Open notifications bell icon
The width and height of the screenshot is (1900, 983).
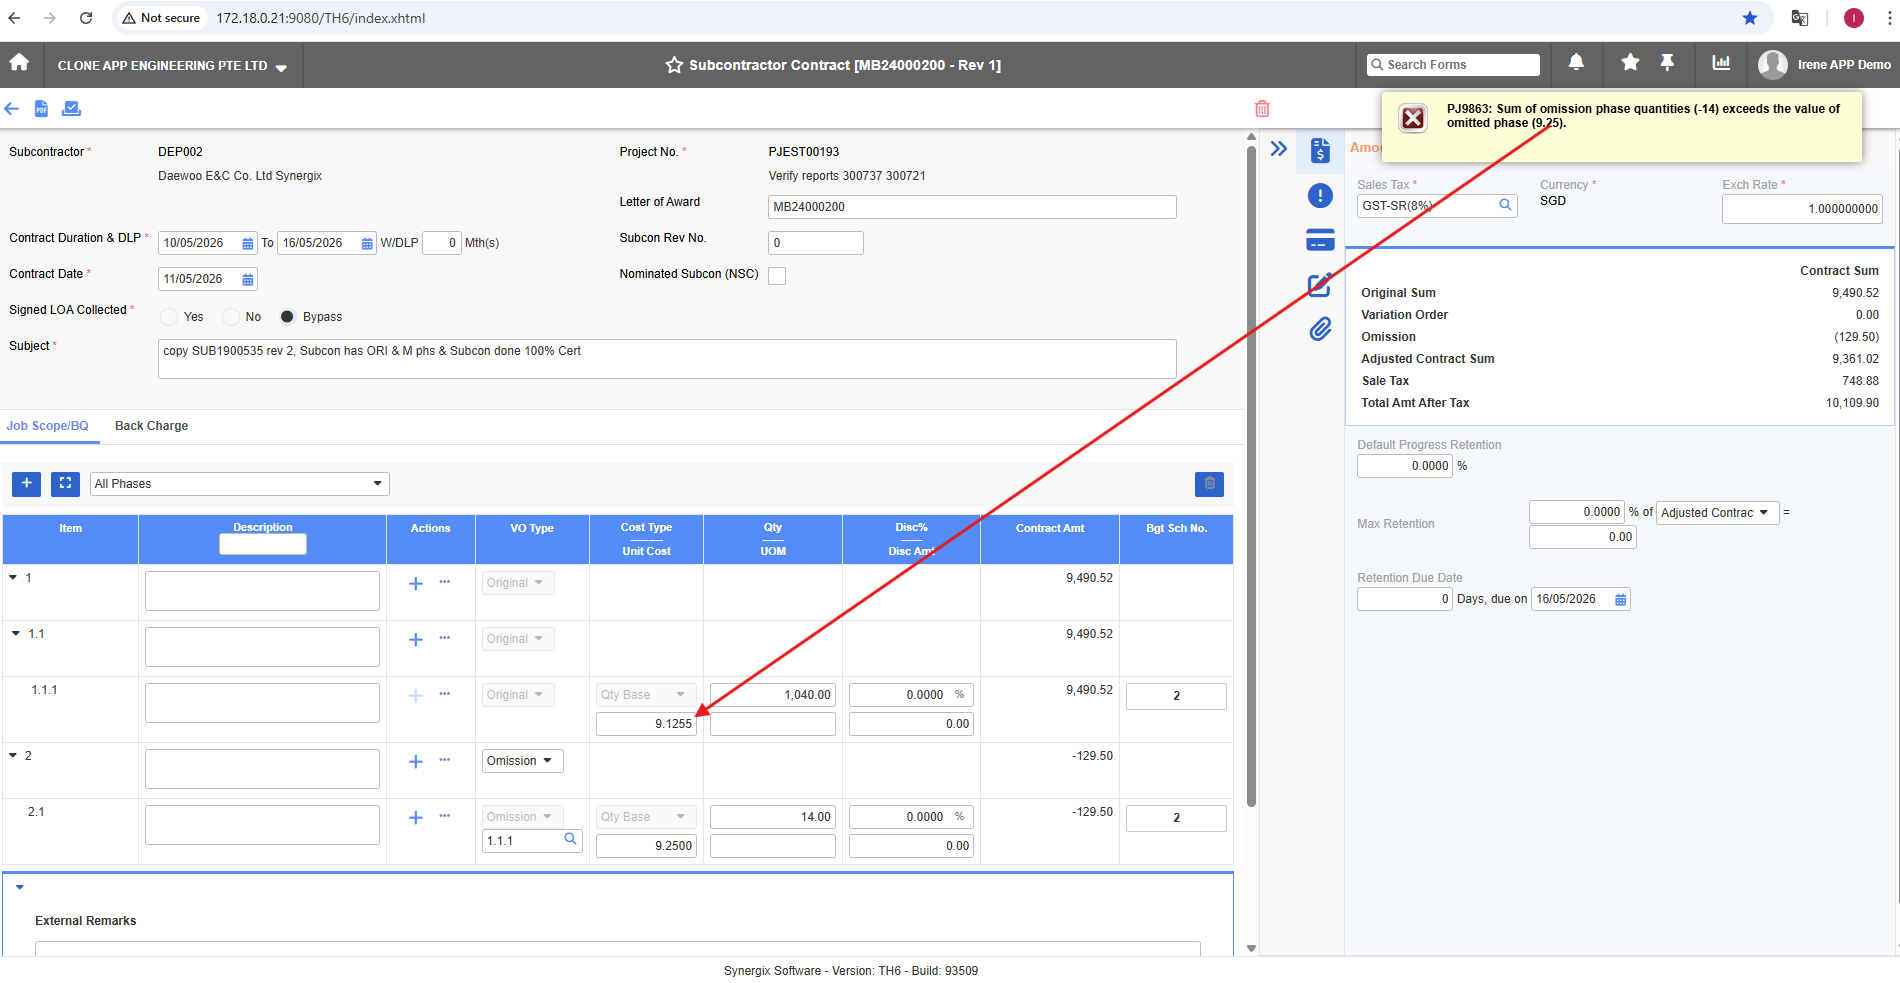coord(1576,63)
